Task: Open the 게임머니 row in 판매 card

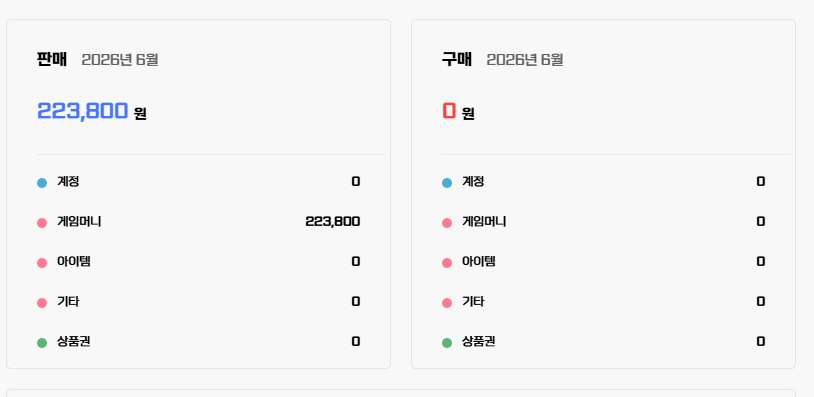Action: [198, 222]
